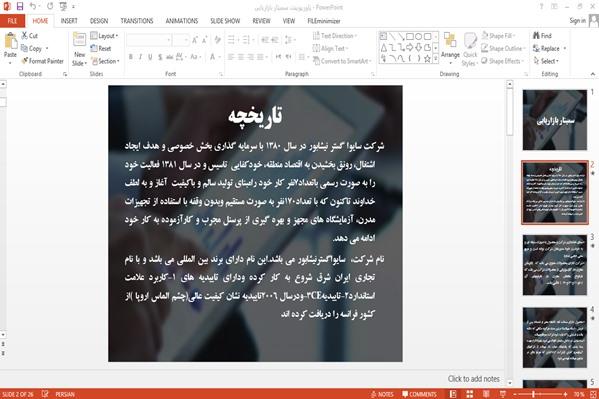Click the New Slide icon

pyautogui.click(x=79, y=40)
